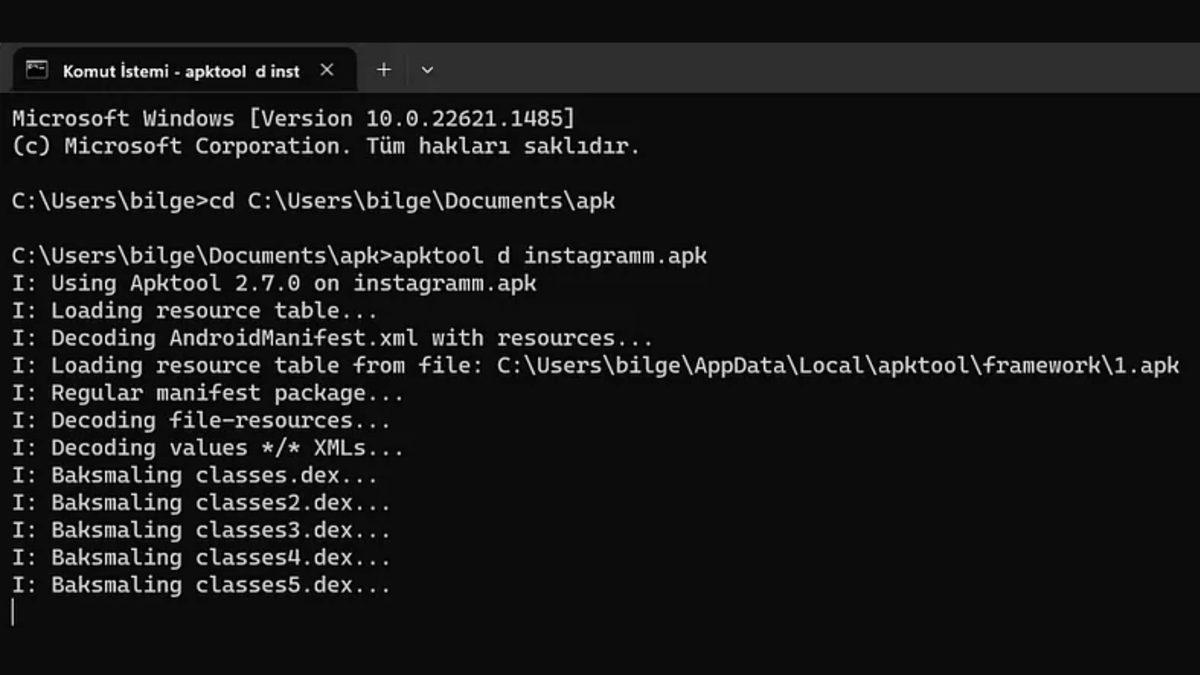Image resolution: width=1200 pixels, height=675 pixels.
Task: Click the Command Prompt icon in the tab
Action: 37,70
